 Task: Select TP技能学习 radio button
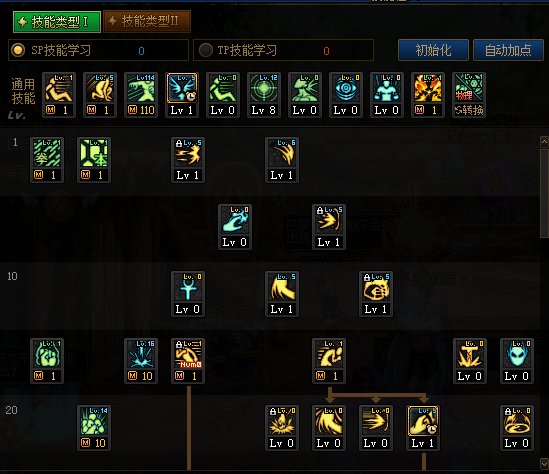[x=206, y=50]
